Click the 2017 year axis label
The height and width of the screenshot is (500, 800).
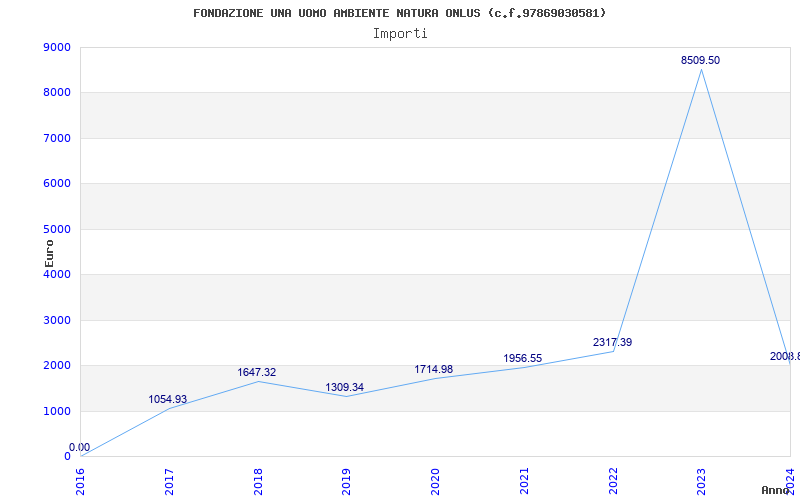coord(169,480)
